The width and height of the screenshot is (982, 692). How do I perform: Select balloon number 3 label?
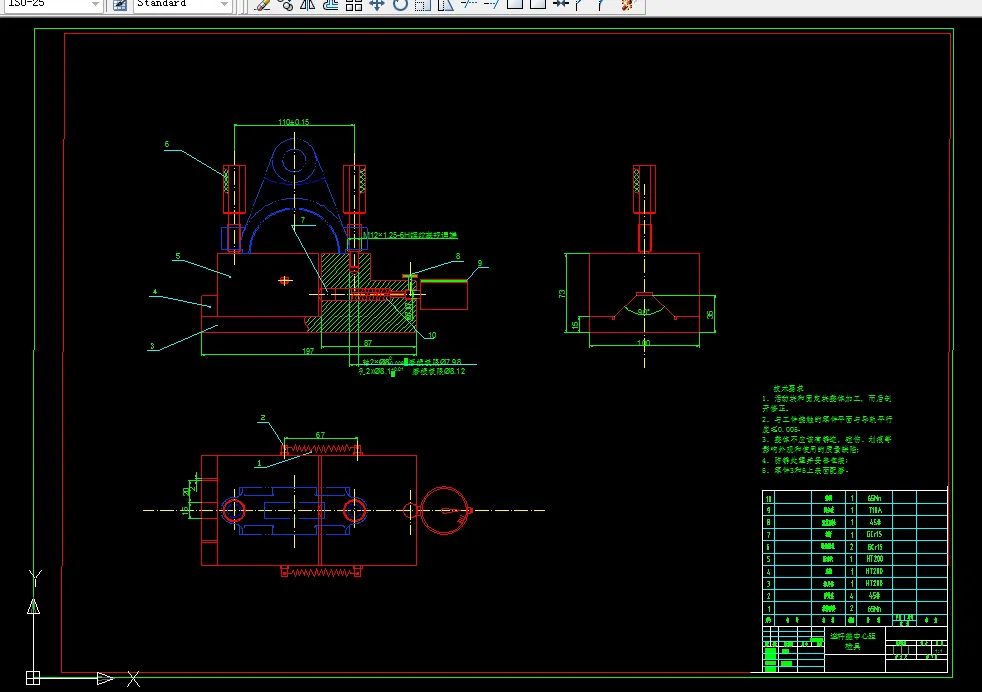click(x=152, y=346)
